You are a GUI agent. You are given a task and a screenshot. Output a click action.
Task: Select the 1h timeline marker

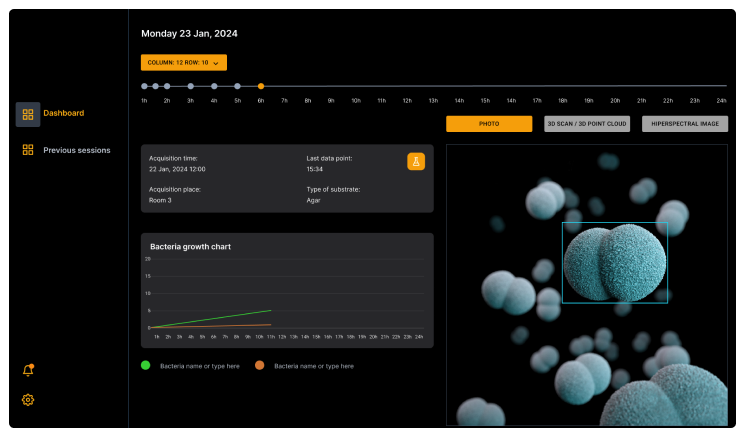pyautogui.click(x=144, y=86)
